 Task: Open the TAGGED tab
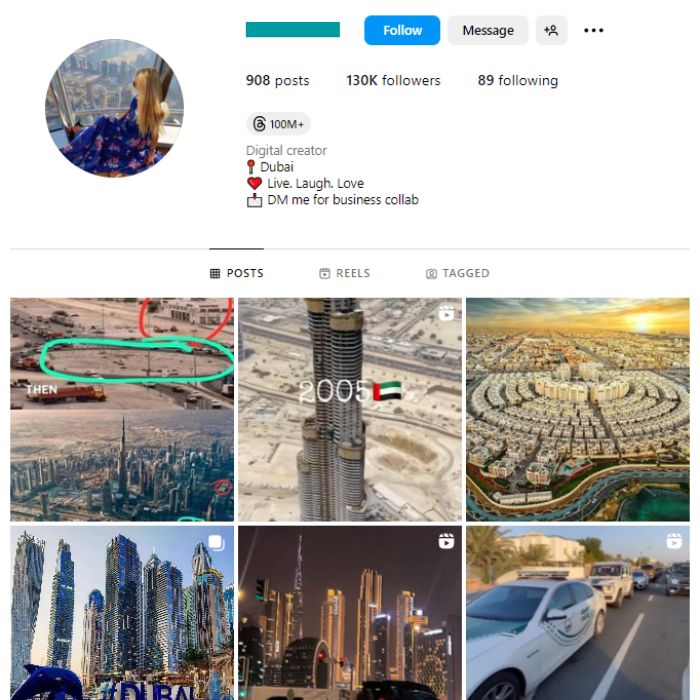458,273
